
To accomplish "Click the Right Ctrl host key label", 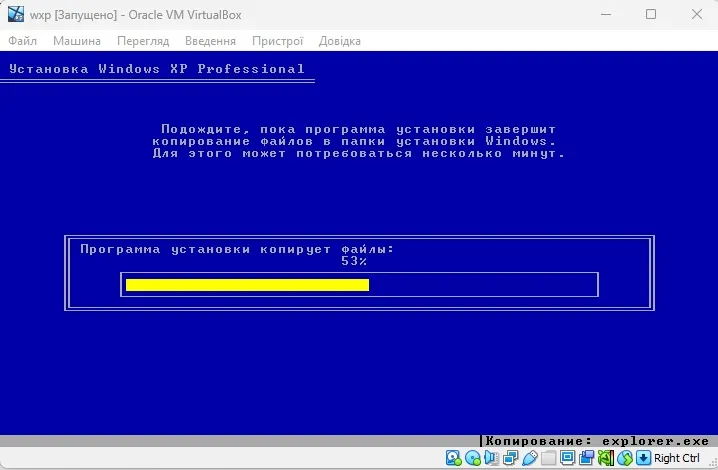I will pos(676,458).
